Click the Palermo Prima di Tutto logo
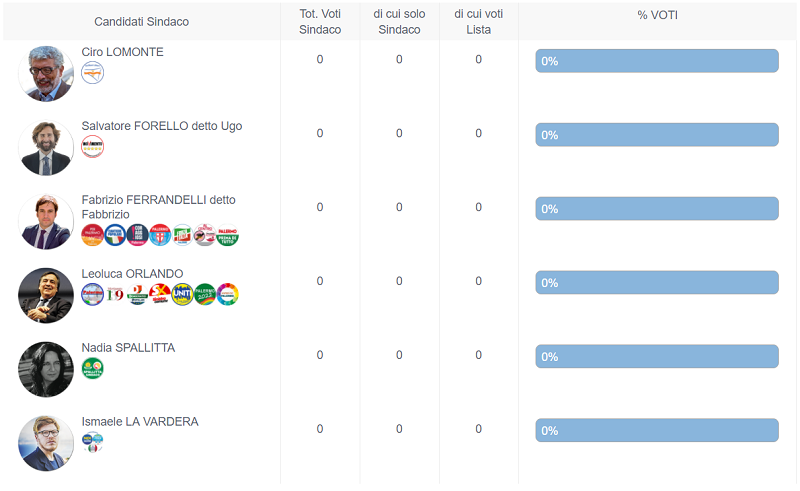 (228, 235)
